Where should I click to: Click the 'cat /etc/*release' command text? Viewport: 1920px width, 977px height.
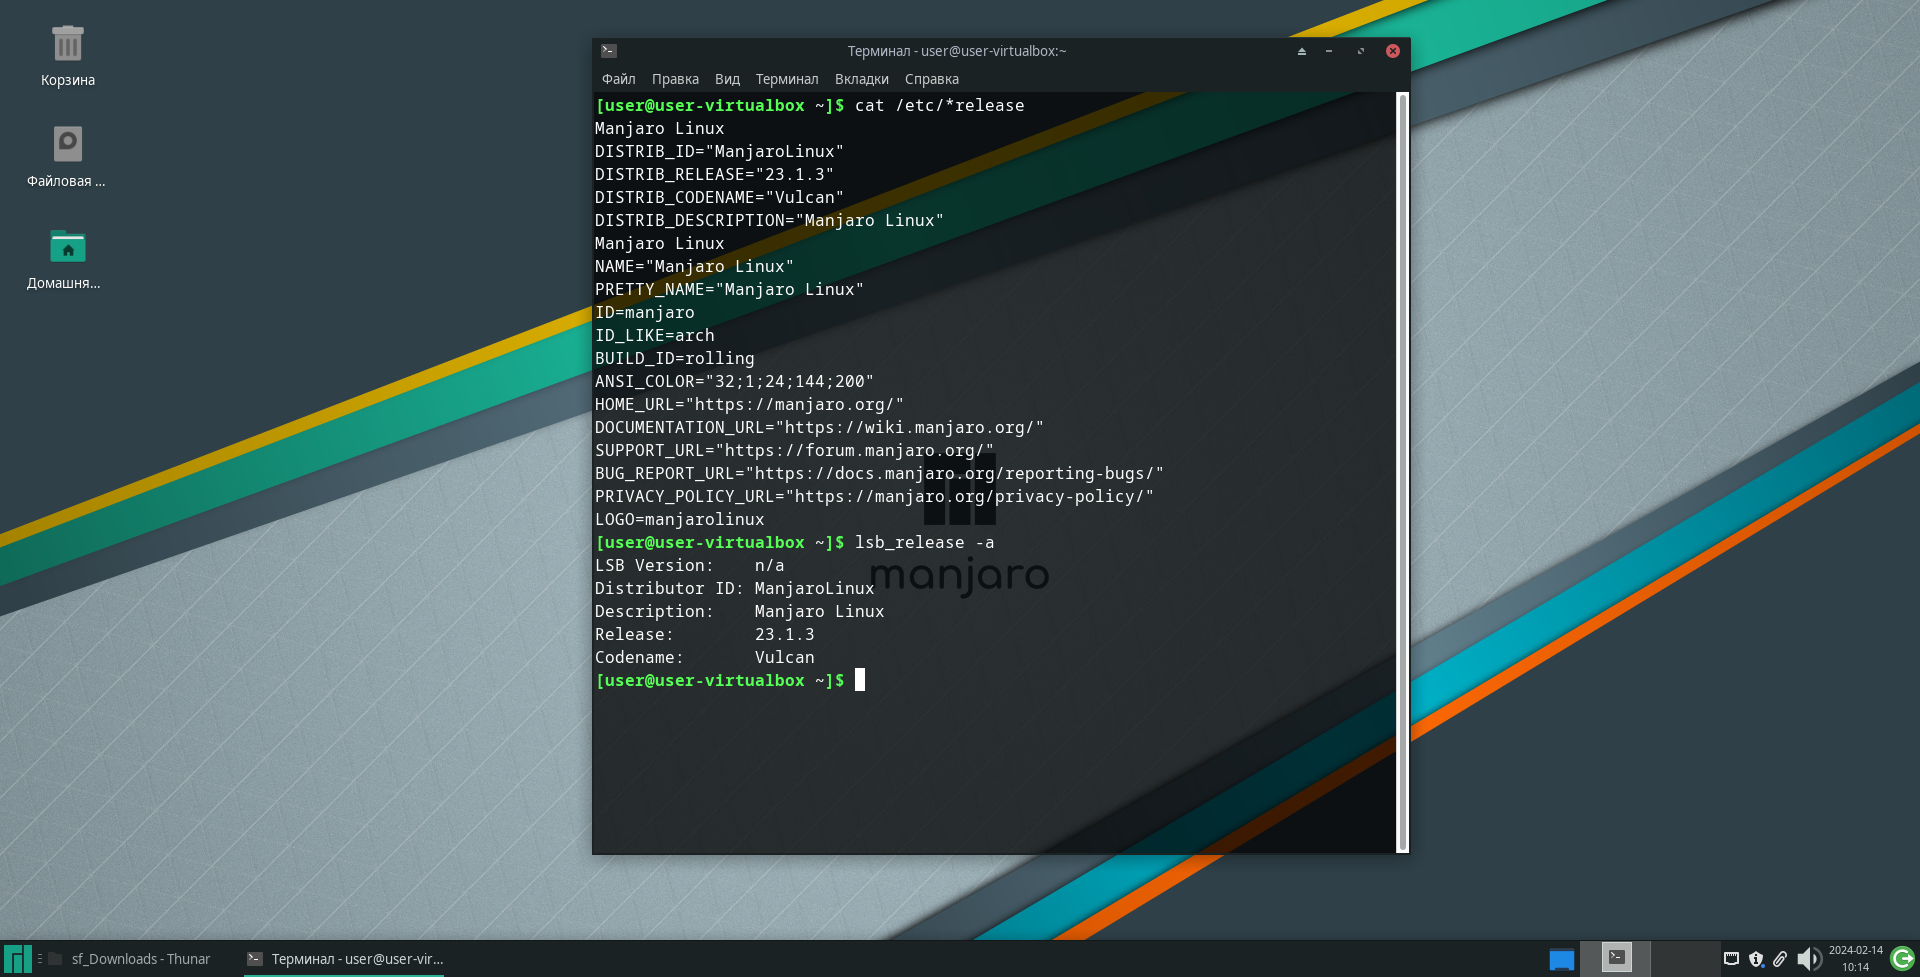[x=939, y=106]
